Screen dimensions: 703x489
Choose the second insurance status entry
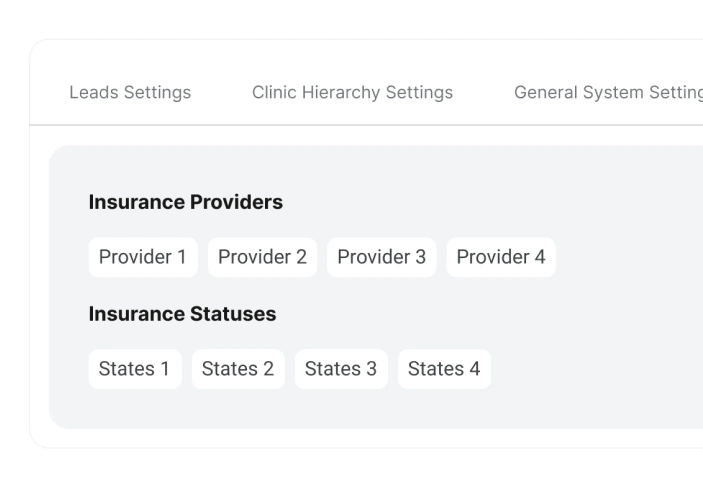(238, 369)
